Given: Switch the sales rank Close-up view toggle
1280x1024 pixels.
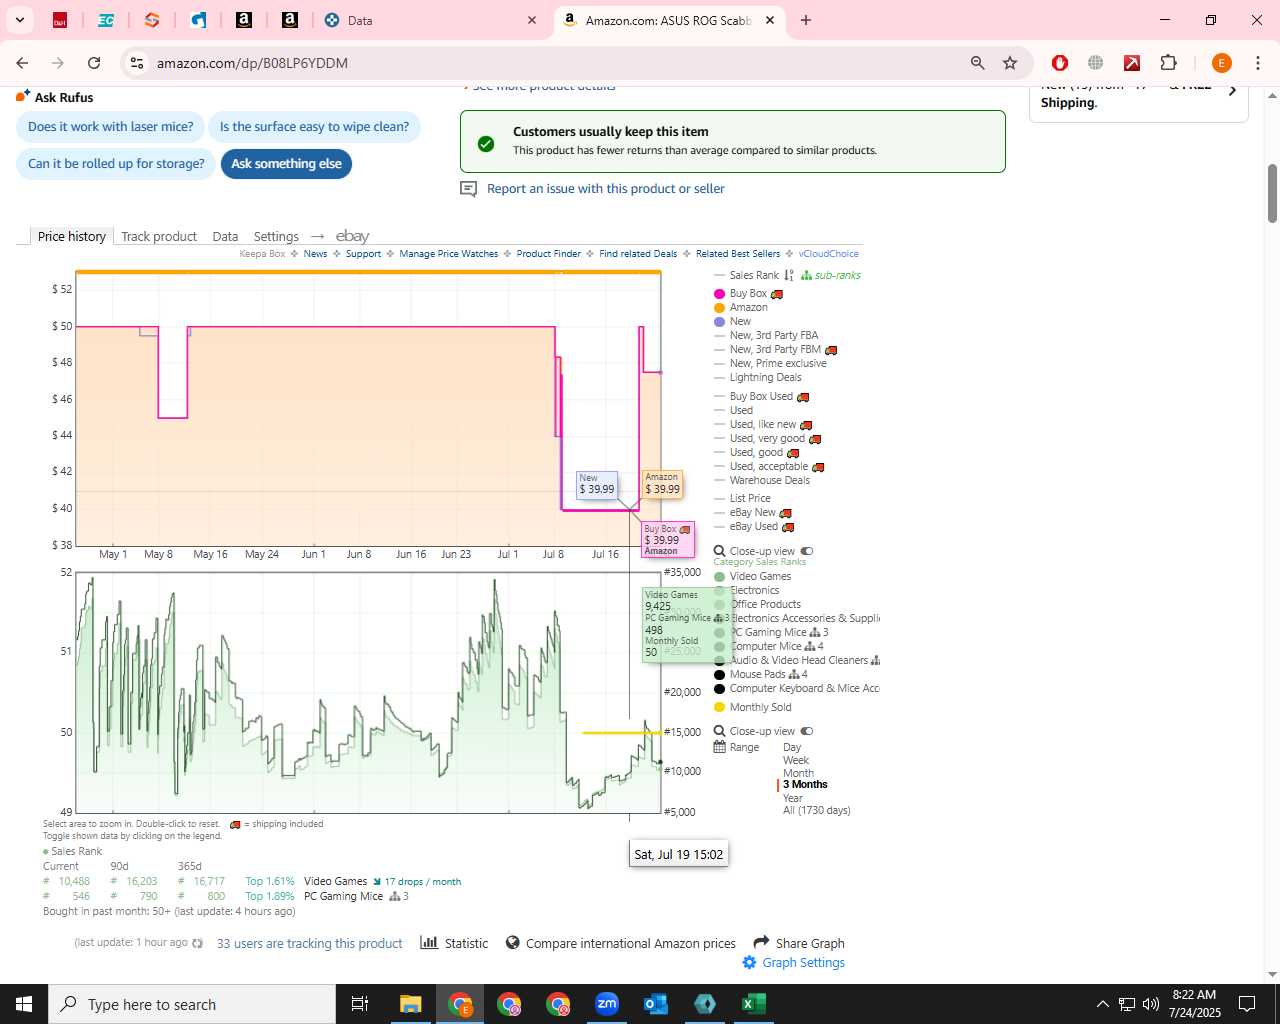Looking at the screenshot, I should [807, 731].
